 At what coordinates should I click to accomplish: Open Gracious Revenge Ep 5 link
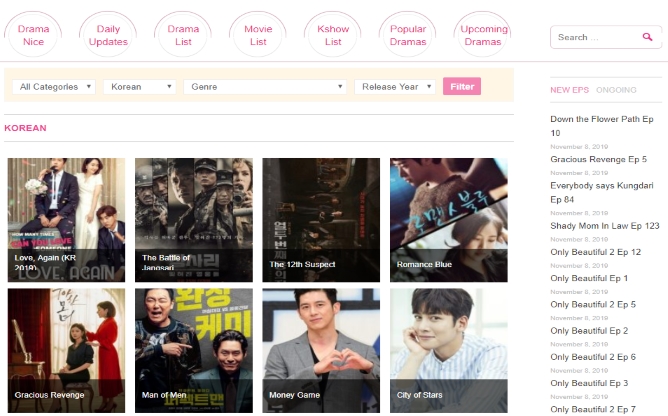599,159
